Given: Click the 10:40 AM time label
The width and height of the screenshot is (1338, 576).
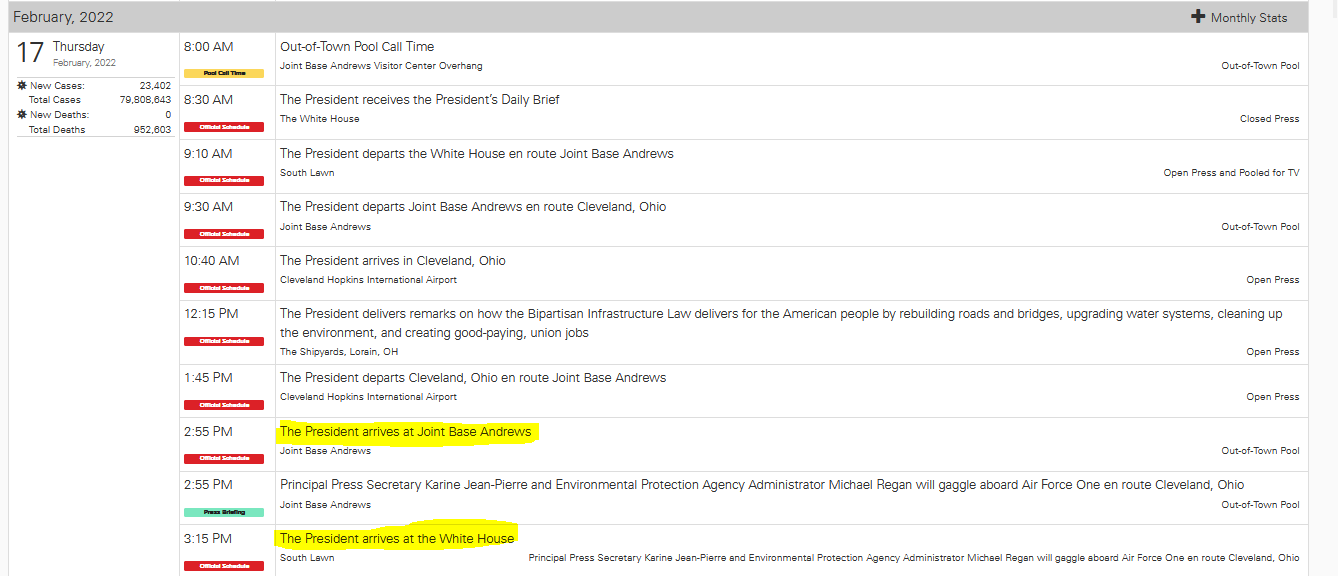Looking at the screenshot, I should (212, 261).
